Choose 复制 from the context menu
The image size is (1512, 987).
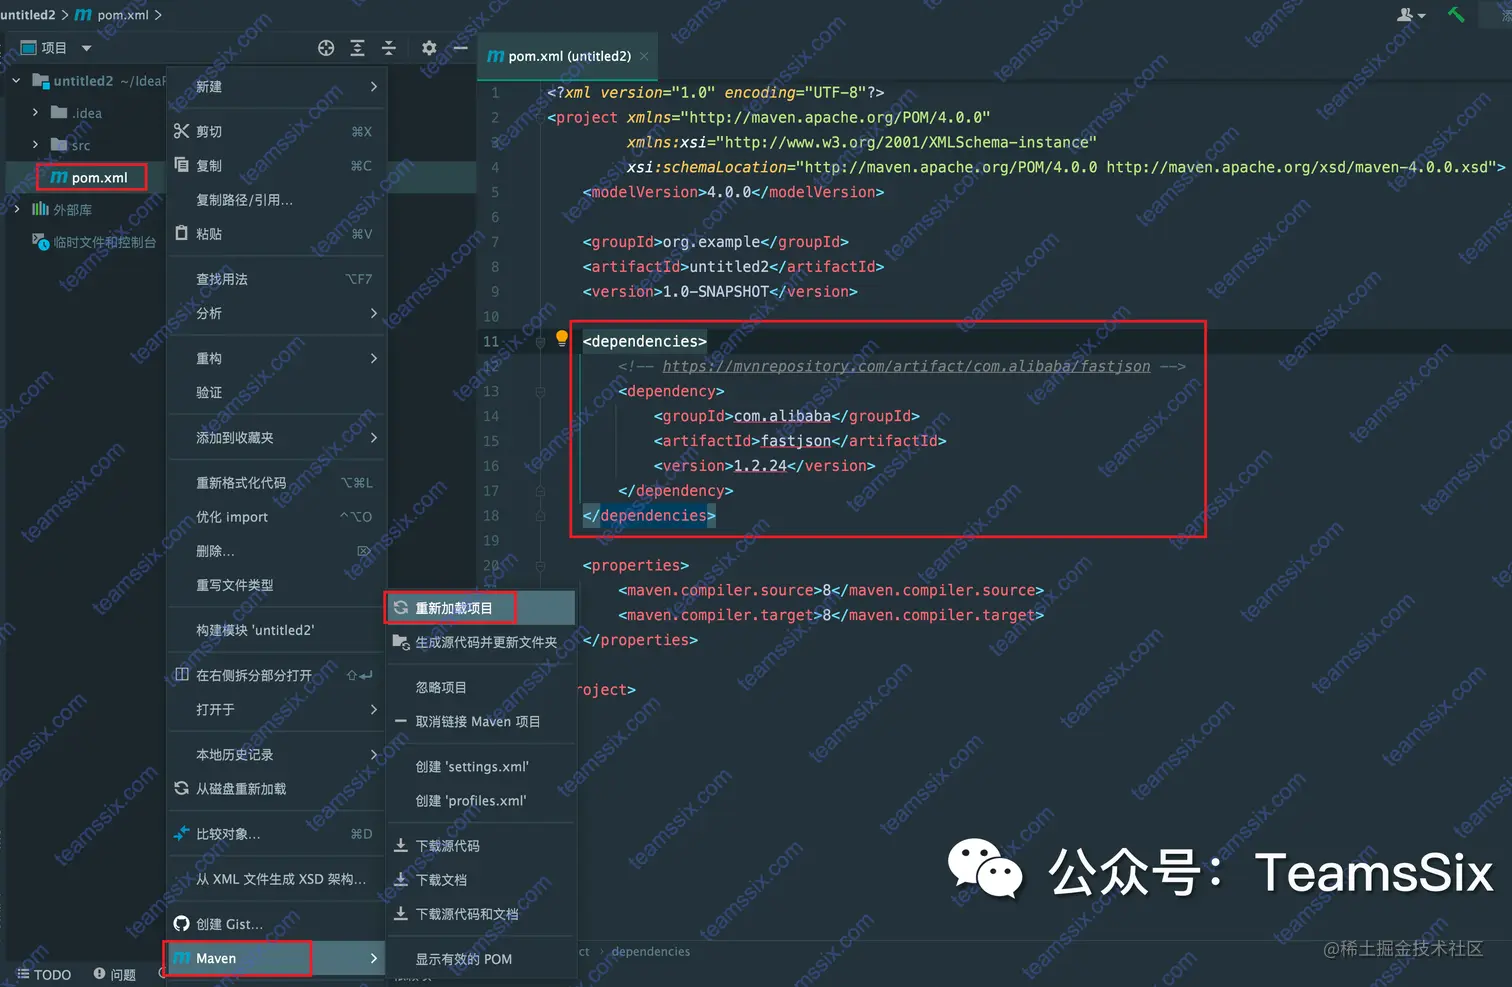276,166
